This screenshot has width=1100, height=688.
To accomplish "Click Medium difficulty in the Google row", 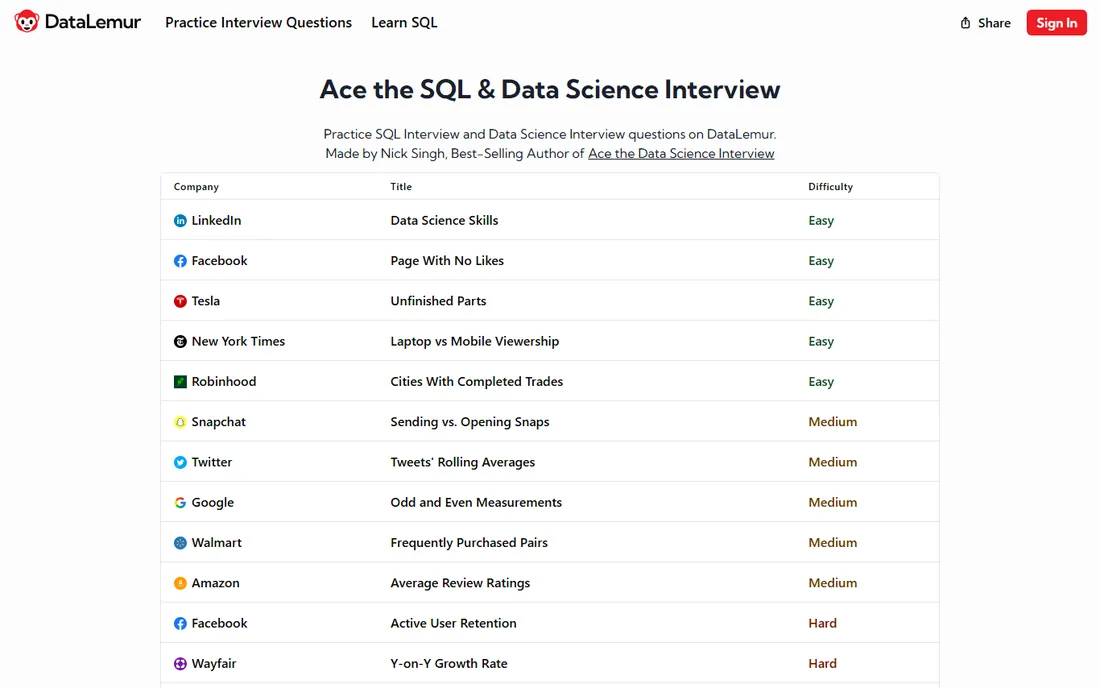I will [833, 503].
